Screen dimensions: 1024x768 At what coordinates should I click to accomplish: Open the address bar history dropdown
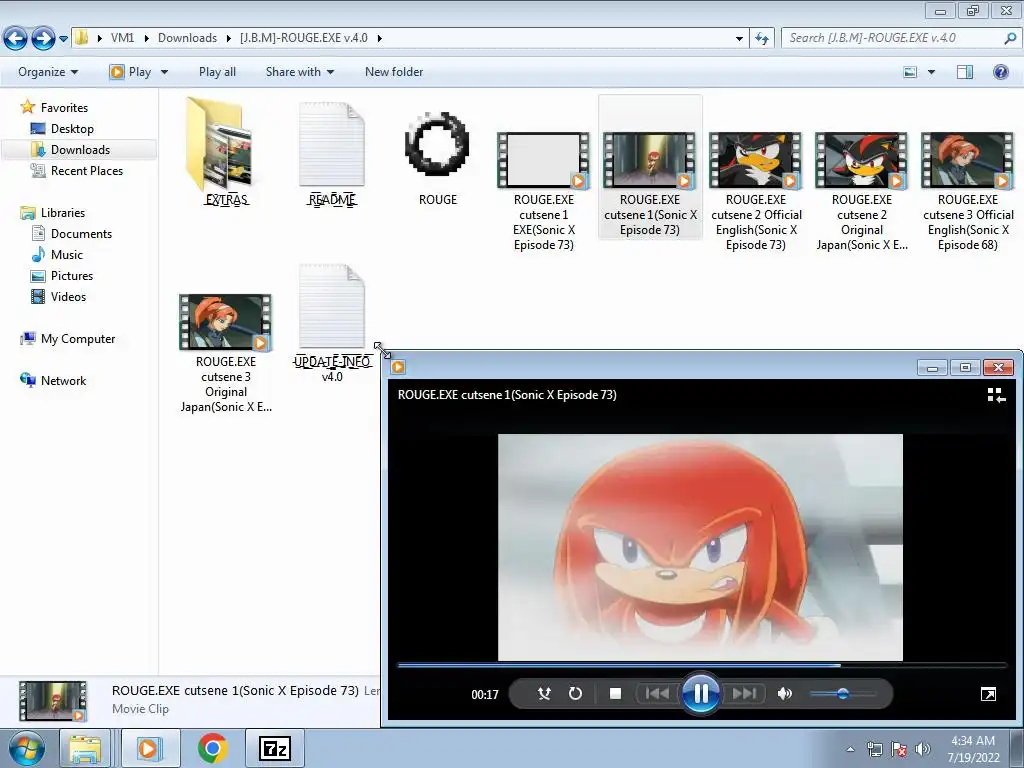pyautogui.click(x=739, y=39)
